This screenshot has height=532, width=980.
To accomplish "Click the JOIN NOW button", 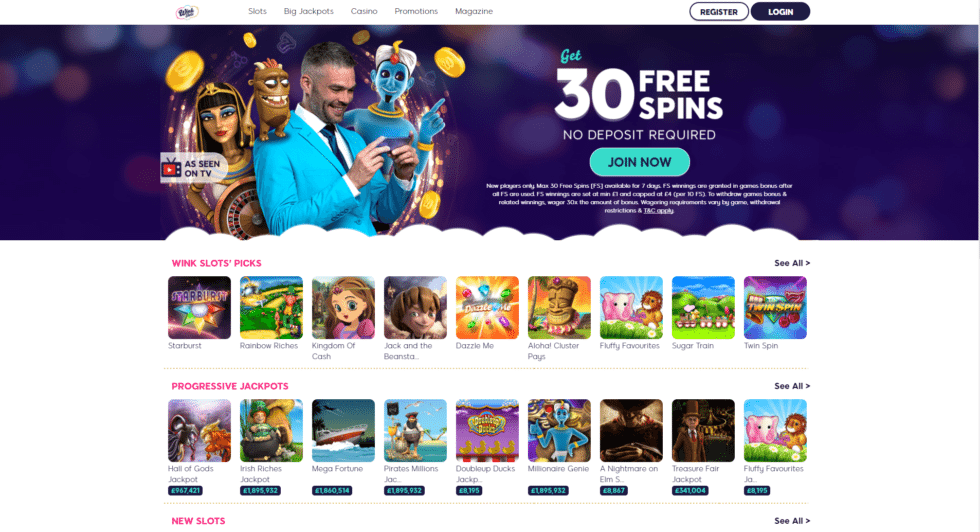I will coord(639,162).
